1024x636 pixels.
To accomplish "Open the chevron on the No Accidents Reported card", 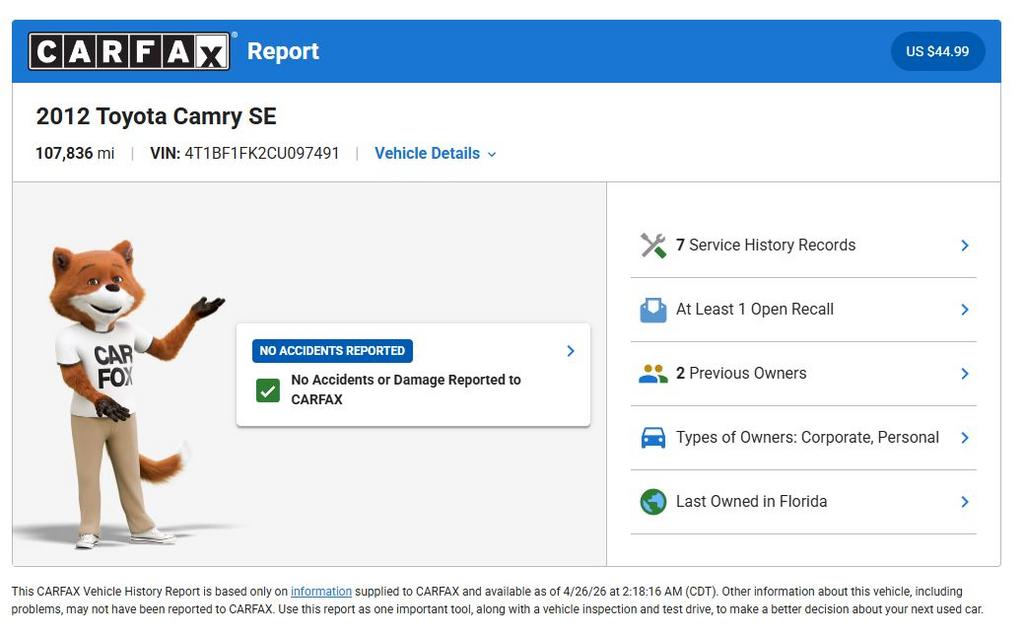I will coord(571,351).
